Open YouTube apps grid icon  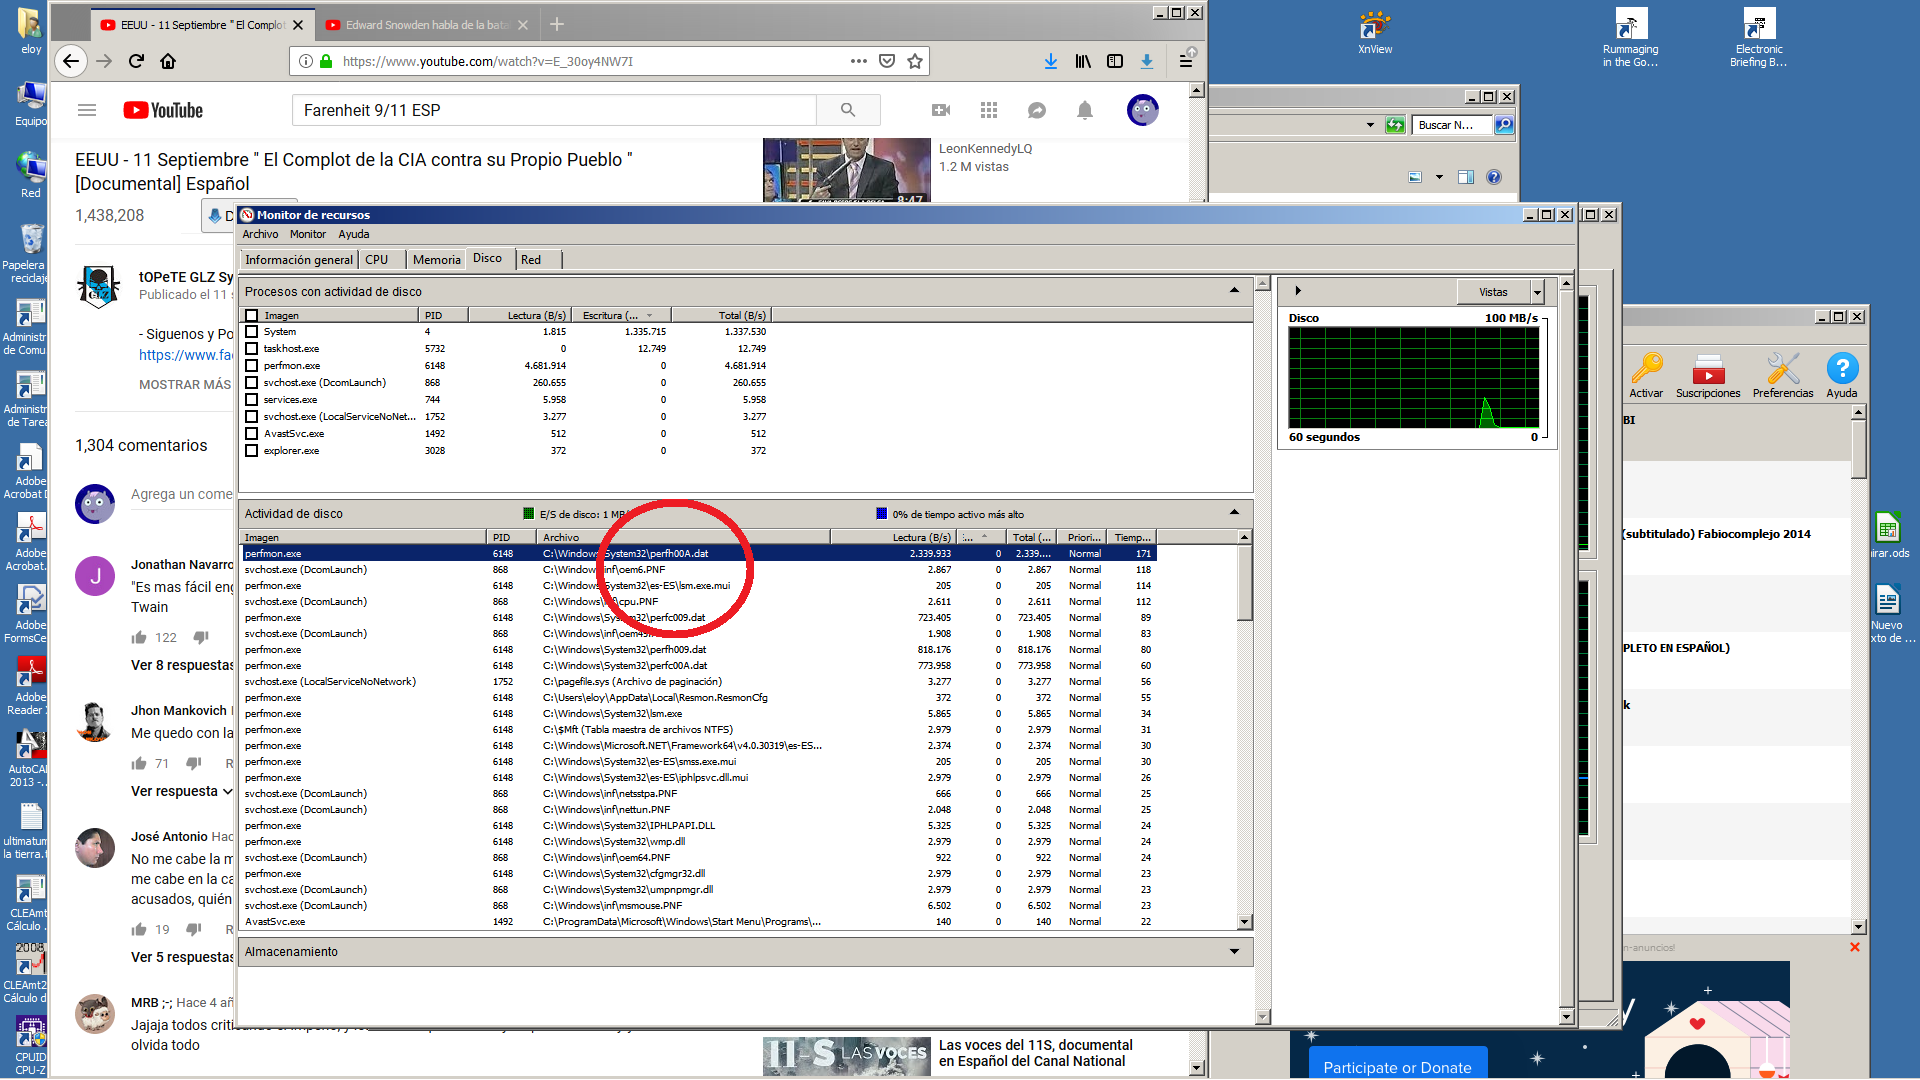click(x=988, y=110)
